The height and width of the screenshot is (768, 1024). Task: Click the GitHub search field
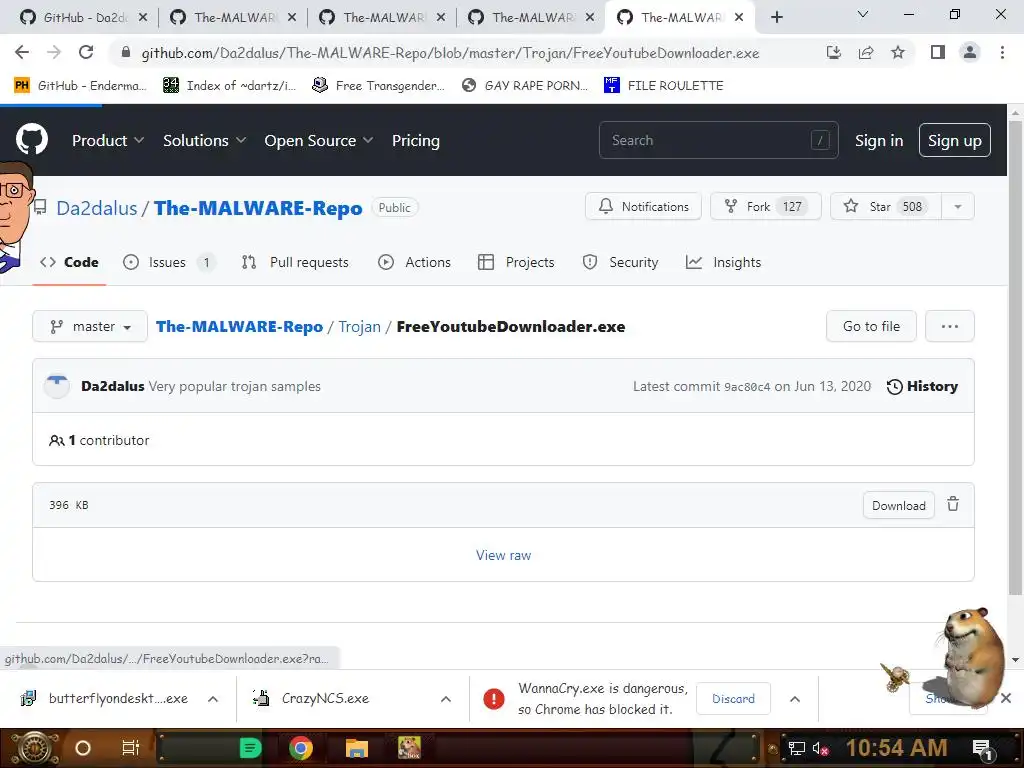718,140
